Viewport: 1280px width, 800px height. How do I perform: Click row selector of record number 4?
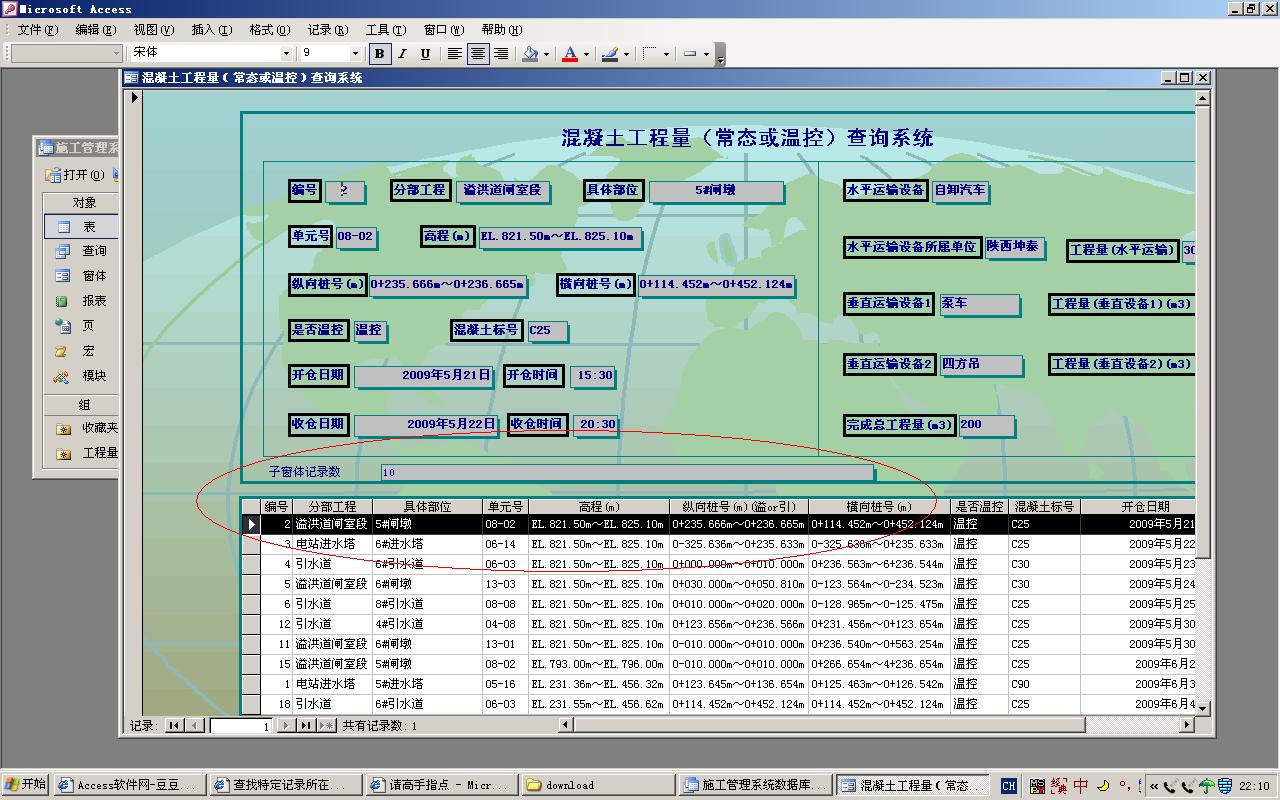(x=251, y=564)
